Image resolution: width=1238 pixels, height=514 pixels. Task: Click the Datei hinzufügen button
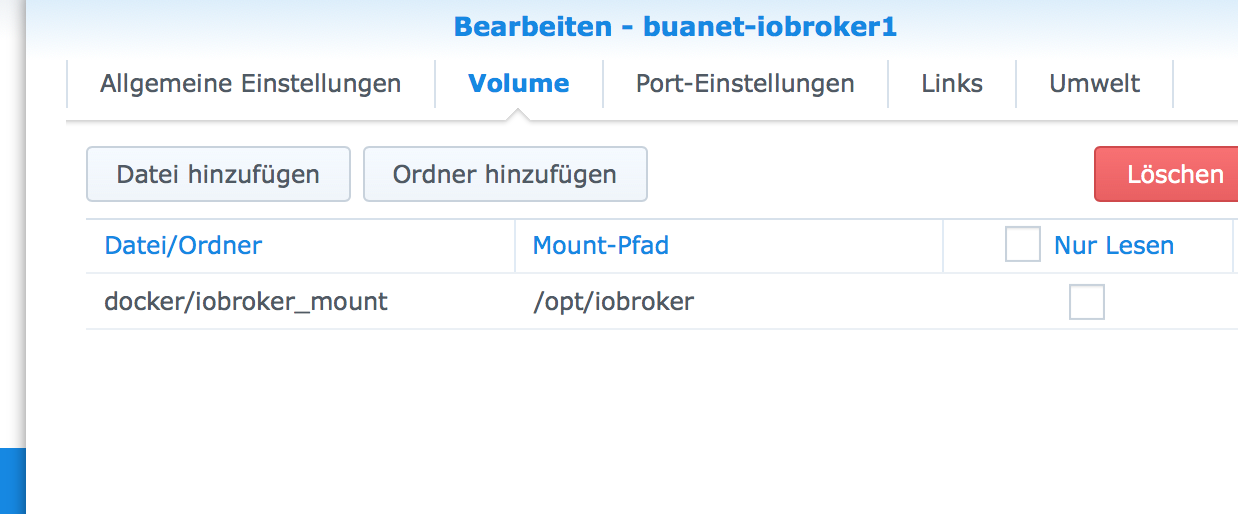tap(218, 174)
